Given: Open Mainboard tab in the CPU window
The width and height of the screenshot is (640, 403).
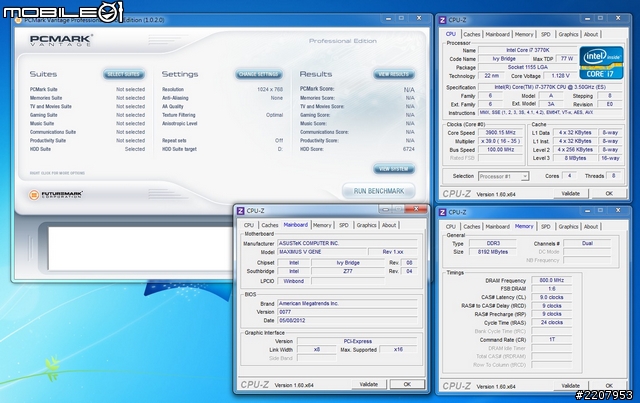Looking at the screenshot, I should click(x=498, y=34).
